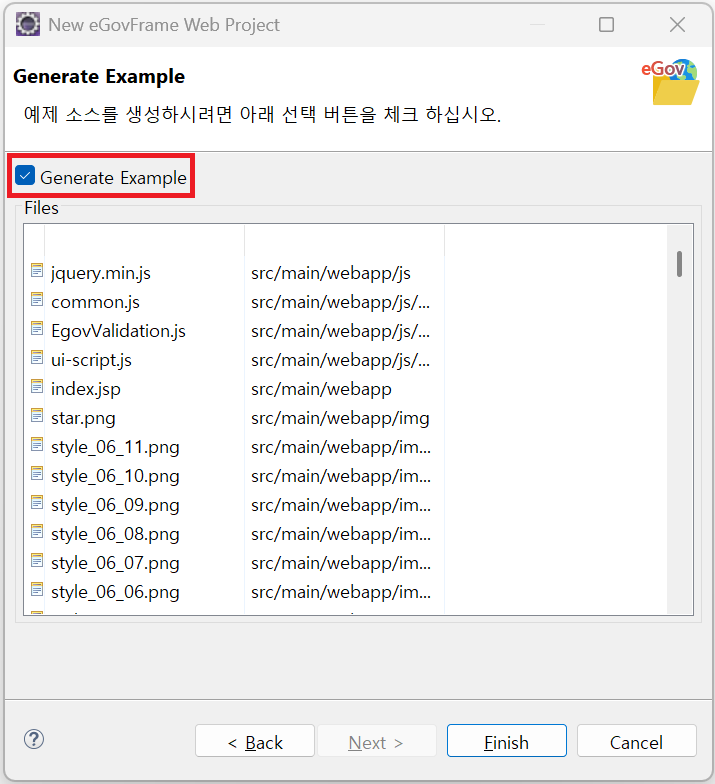Click the file icon beside style_06_11.png
Viewport: 715px width, 784px height.
pos(37,444)
